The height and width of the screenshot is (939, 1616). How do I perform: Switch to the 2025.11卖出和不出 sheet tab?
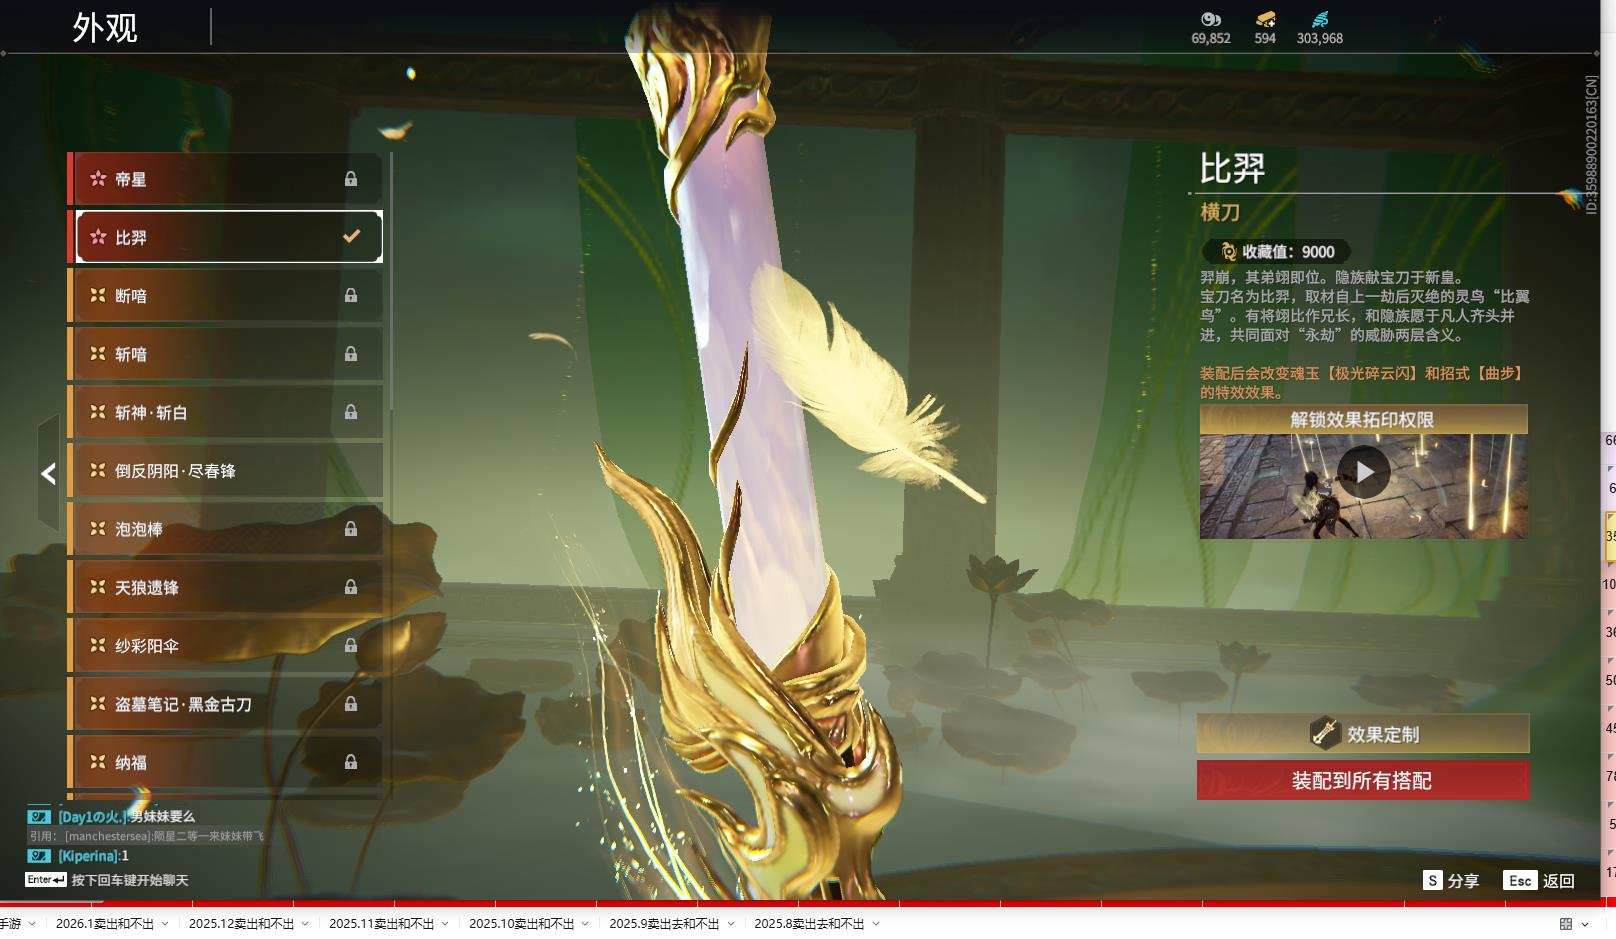[382, 924]
